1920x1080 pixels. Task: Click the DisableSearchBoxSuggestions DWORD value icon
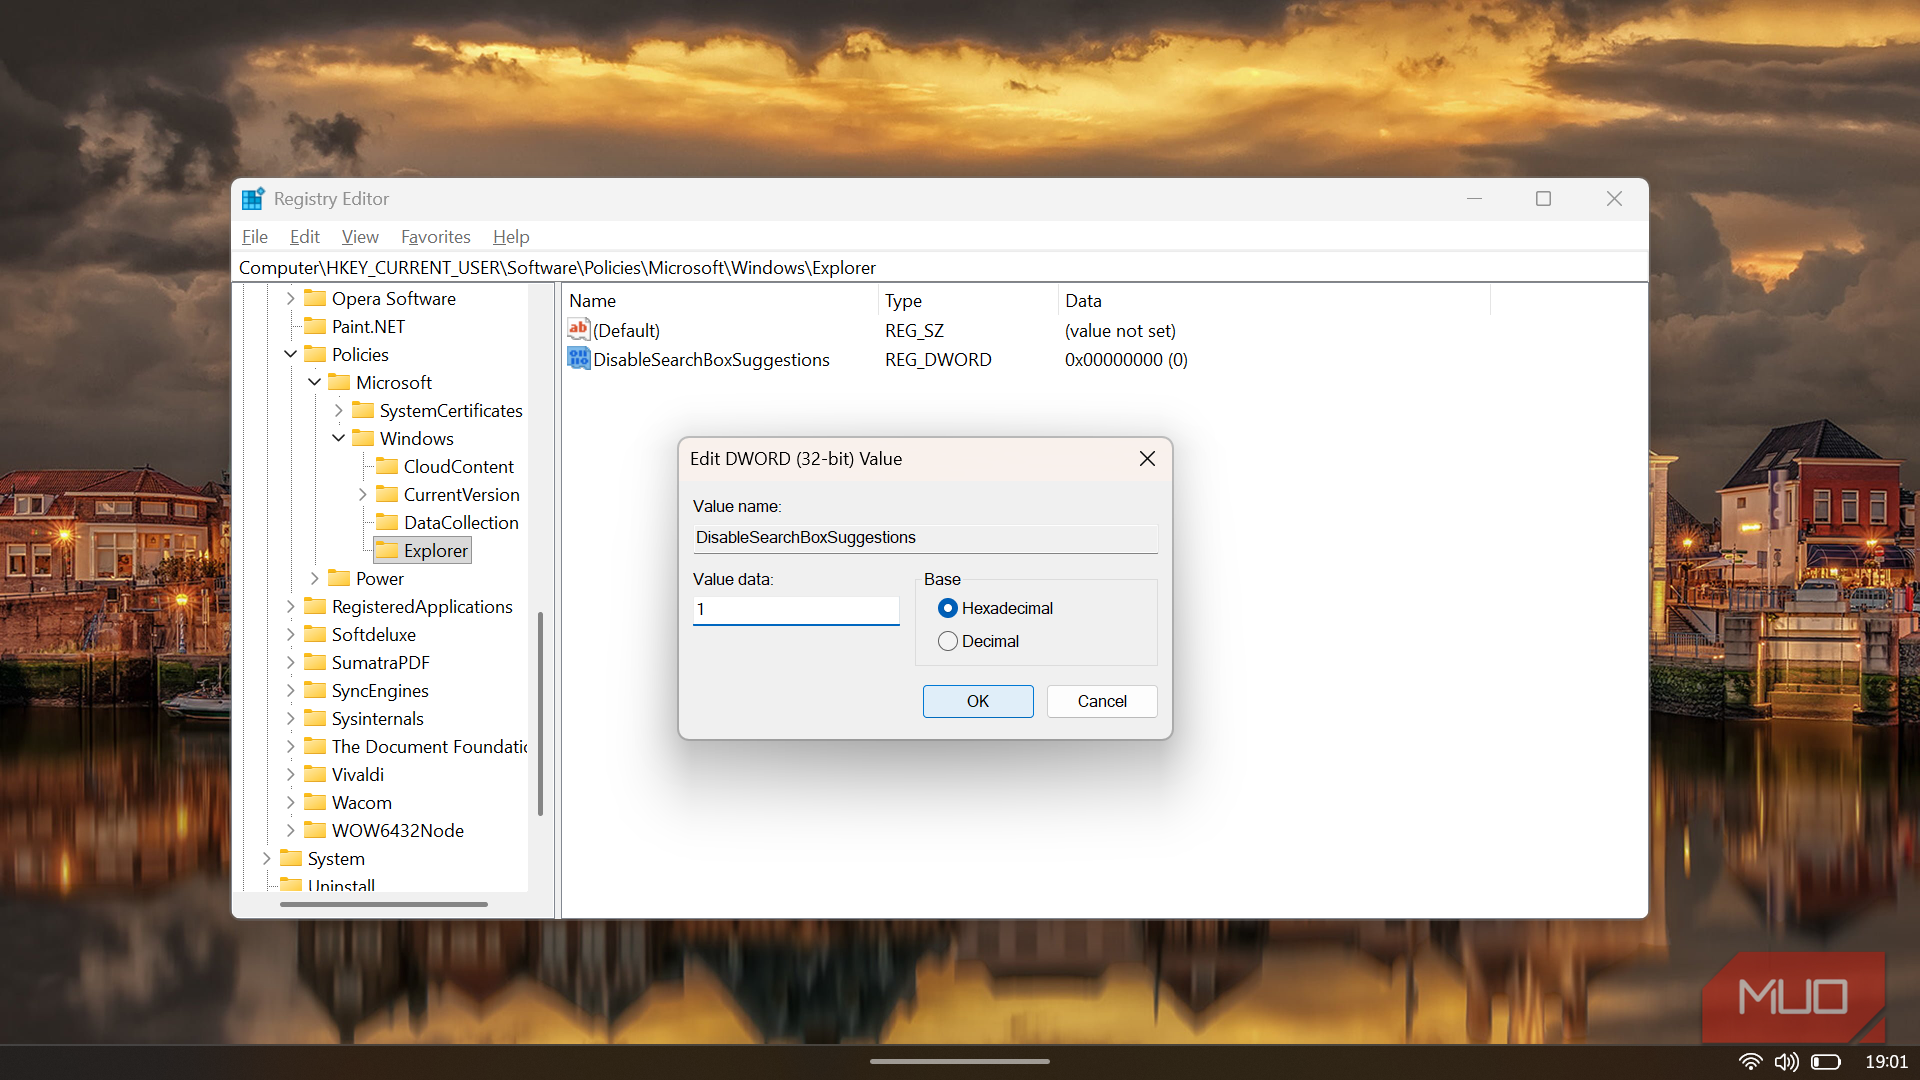578,359
